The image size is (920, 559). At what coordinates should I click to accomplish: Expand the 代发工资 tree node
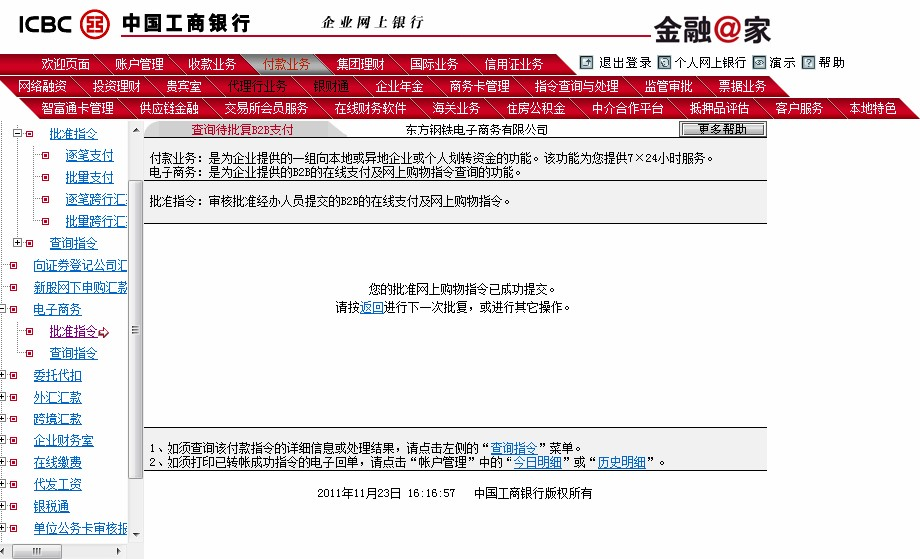(2, 484)
